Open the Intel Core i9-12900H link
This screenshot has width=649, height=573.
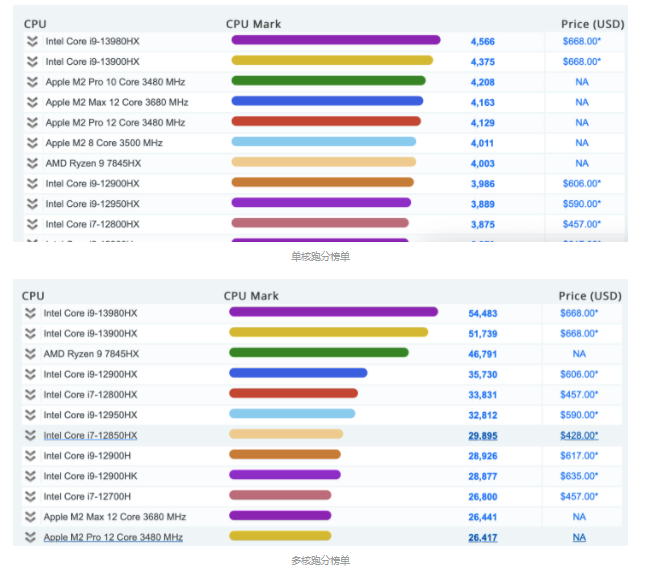87,456
